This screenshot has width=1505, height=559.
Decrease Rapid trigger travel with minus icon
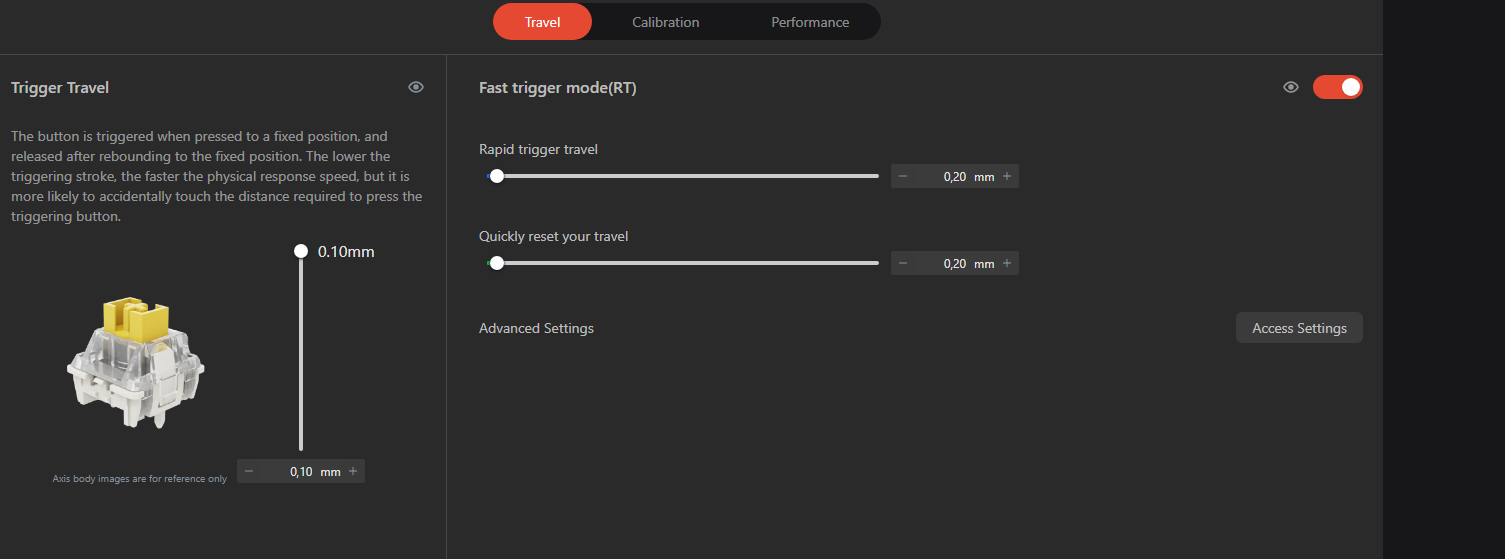coord(903,177)
